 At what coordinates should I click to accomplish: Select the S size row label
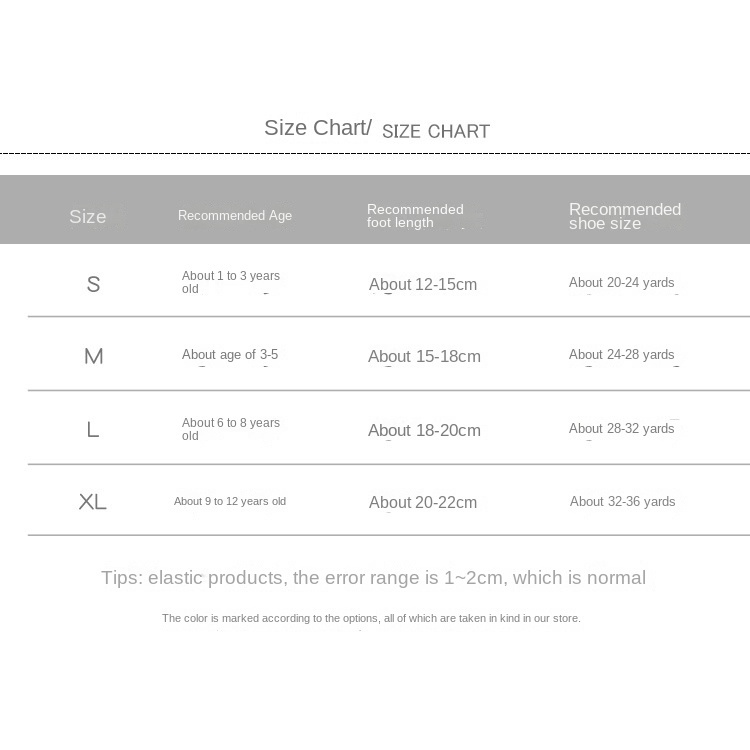93,285
